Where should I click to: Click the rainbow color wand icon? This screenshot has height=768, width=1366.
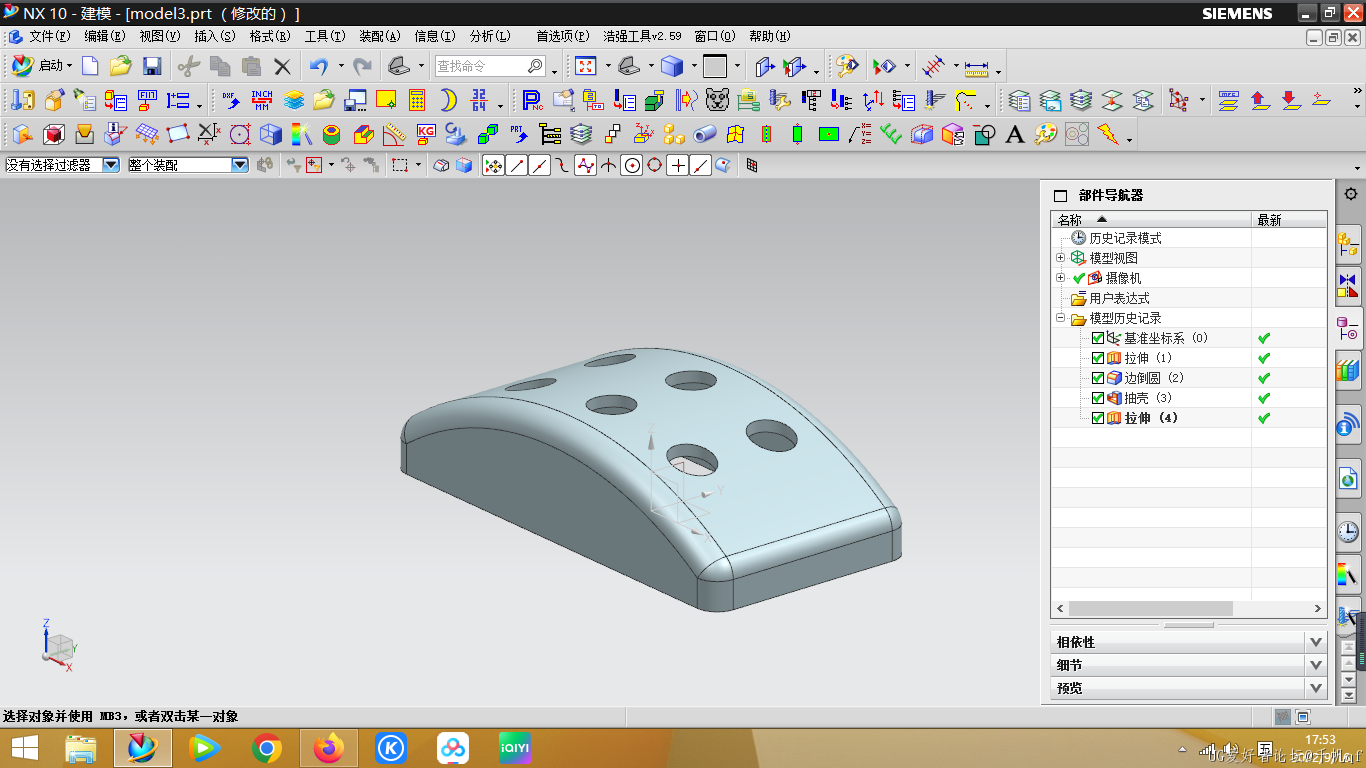pos(301,134)
